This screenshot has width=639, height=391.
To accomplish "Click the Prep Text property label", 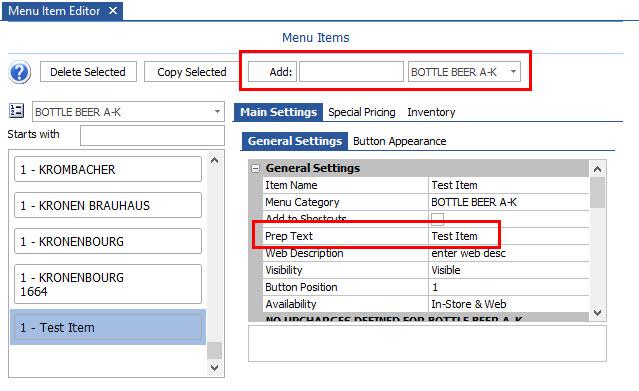I will point(289,236).
